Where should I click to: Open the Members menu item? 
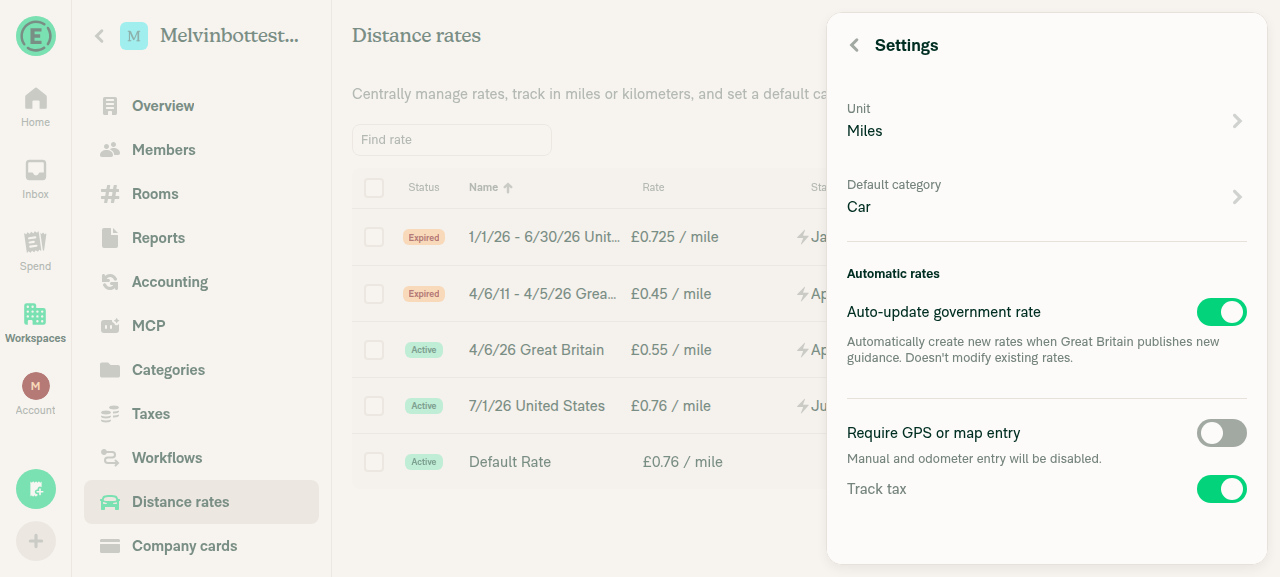click(x=201, y=150)
